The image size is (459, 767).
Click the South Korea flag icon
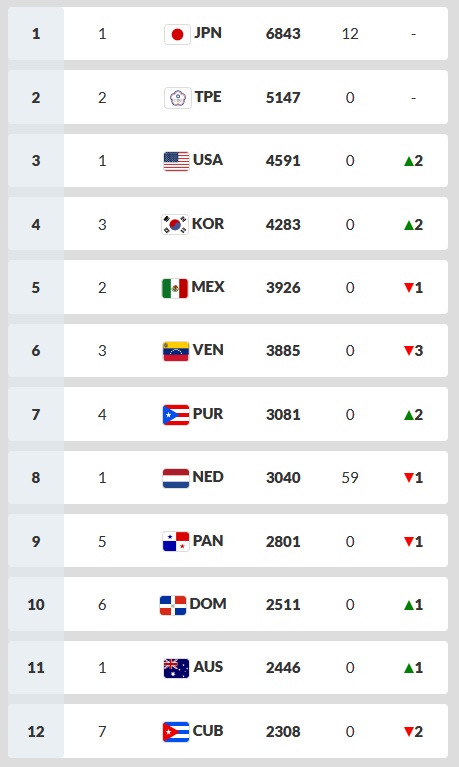pyautogui.click(x=175, y=225)
